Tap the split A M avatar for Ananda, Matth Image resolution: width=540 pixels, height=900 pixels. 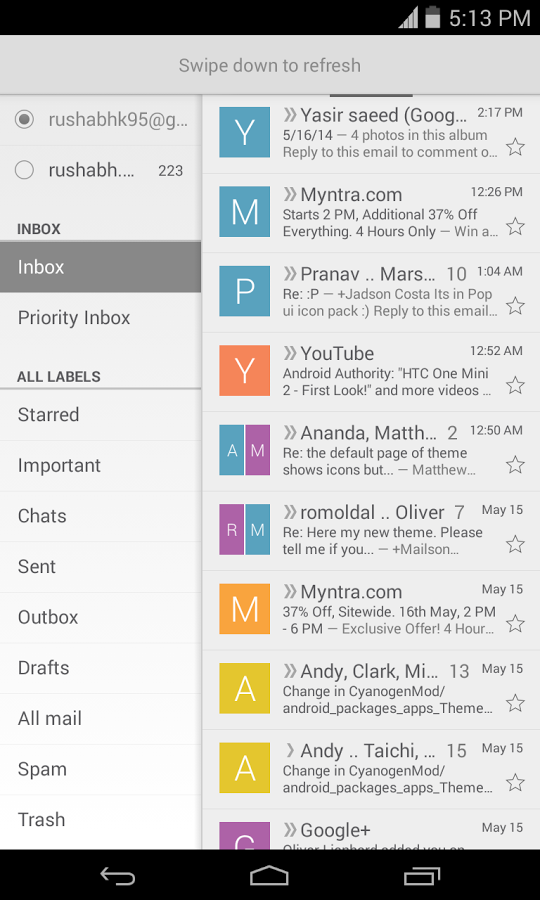[x=244, y=450]
